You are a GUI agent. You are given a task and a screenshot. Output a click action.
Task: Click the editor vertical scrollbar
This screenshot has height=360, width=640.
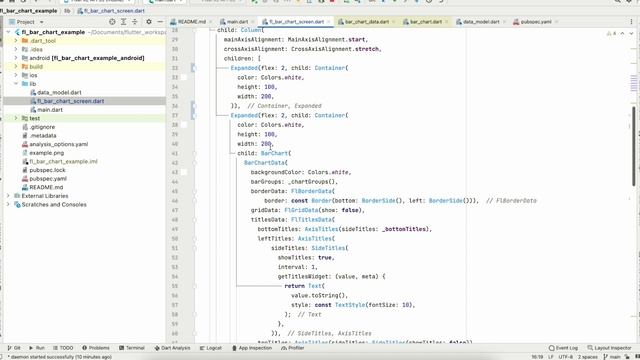pyautogui.click(x=633, y=145)
